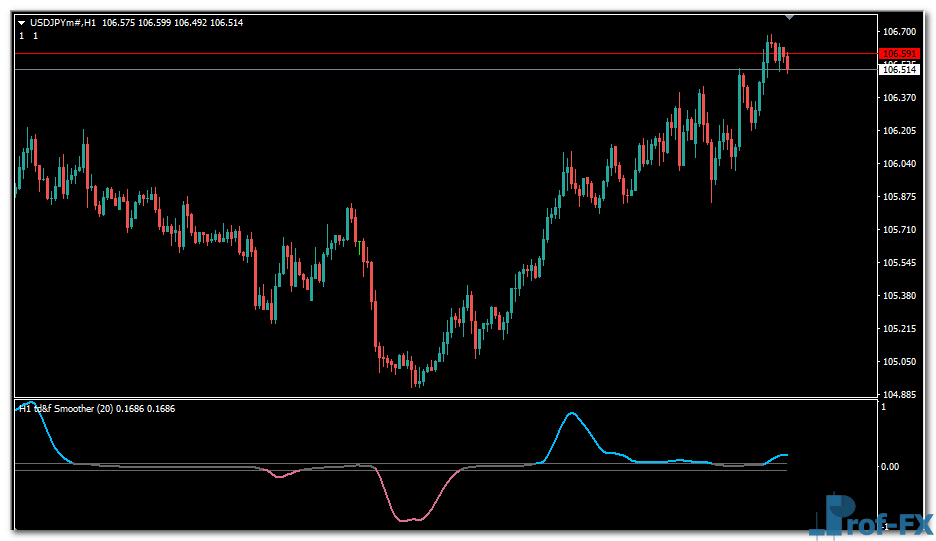The height and width of the screenshot is (541, 936).
Task: Click the 105.875 price scale label
Action: 900,197
